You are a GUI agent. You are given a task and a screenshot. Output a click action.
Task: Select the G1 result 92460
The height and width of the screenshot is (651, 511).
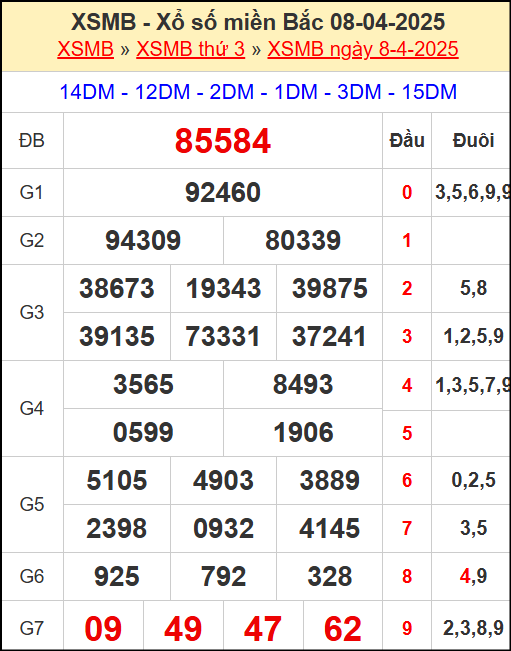(223, 193)
